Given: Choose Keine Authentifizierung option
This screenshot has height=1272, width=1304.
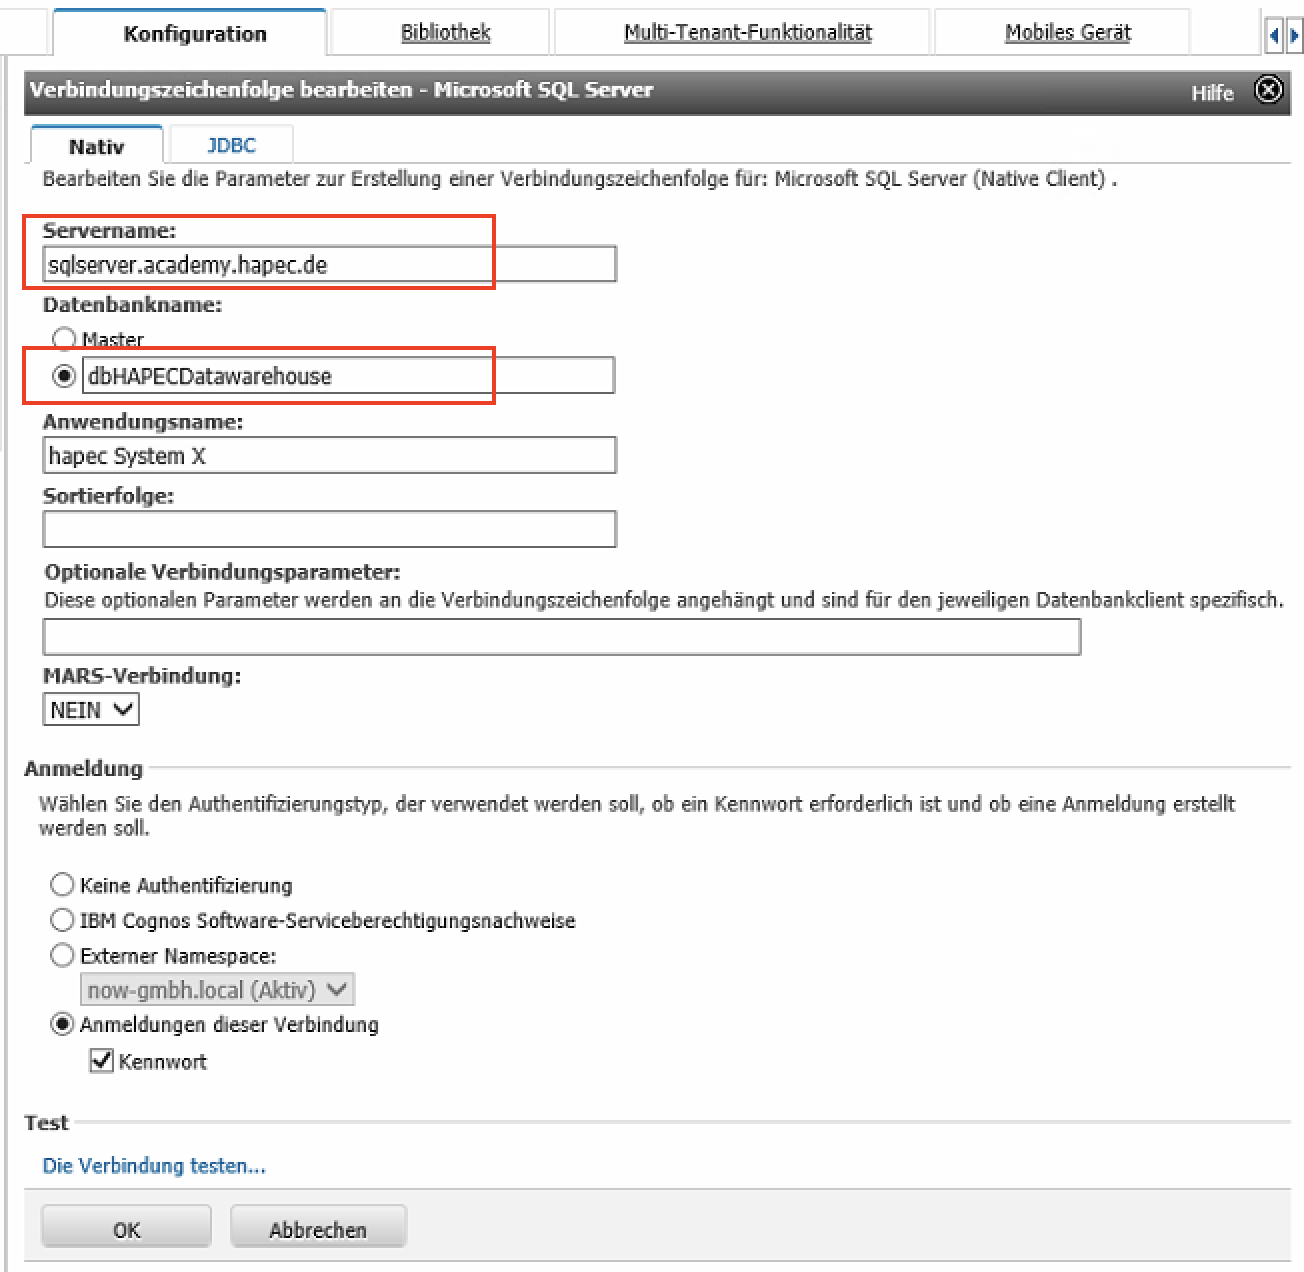Looking at the screenshot, I should (62, 885).
